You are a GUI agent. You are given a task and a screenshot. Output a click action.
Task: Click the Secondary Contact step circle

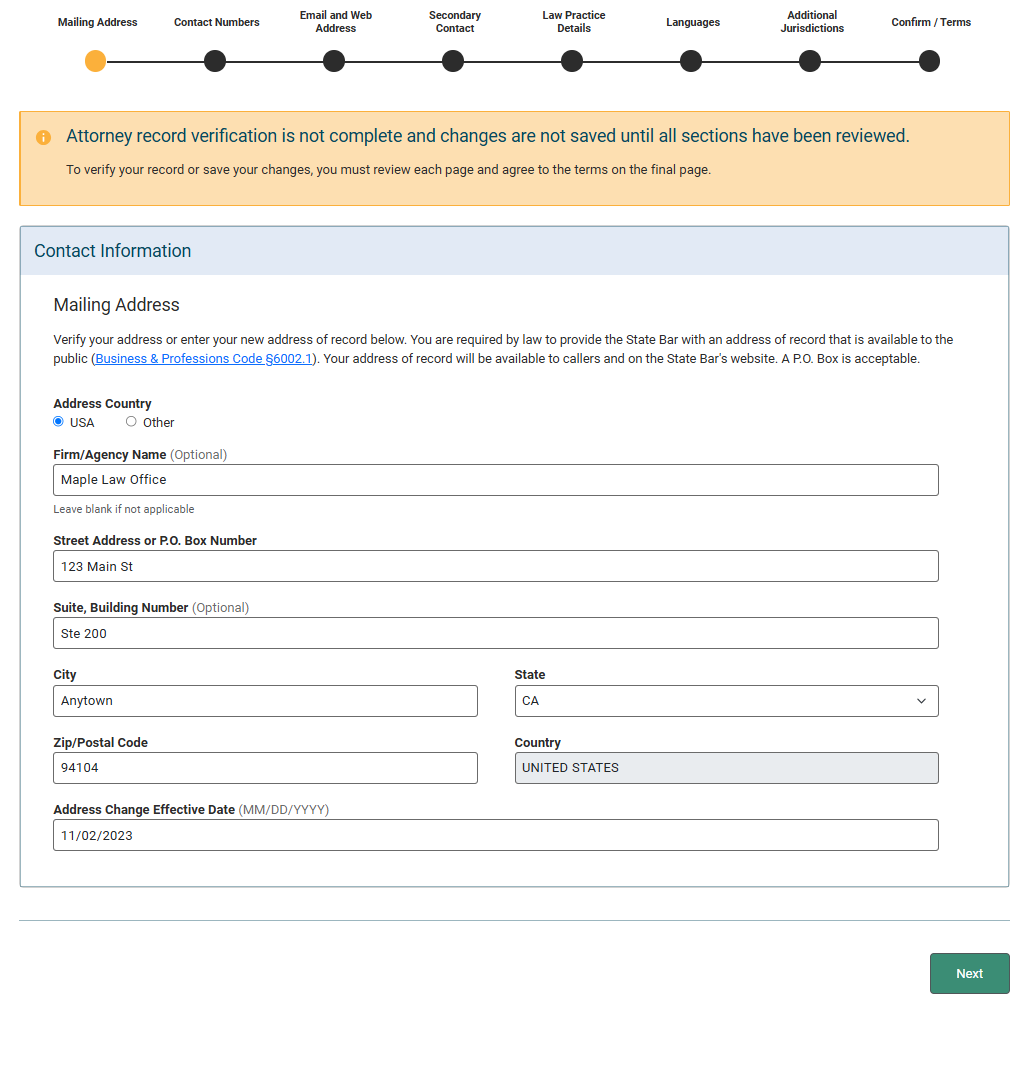click(x=453, y=62)
